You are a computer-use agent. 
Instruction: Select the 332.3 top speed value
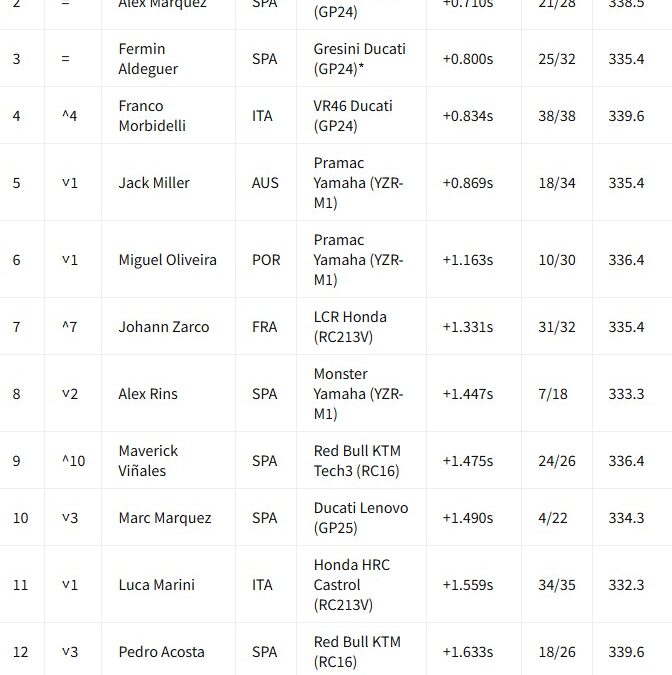(626, 585)
